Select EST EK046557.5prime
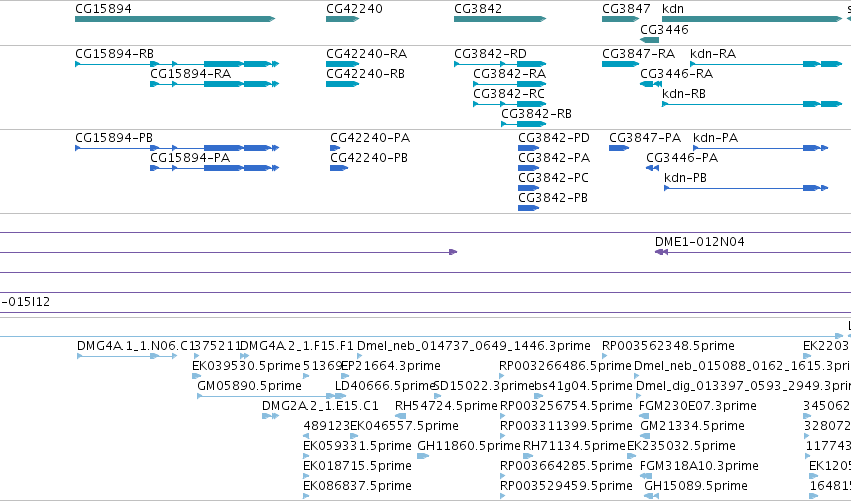 [x=404, y=426]
